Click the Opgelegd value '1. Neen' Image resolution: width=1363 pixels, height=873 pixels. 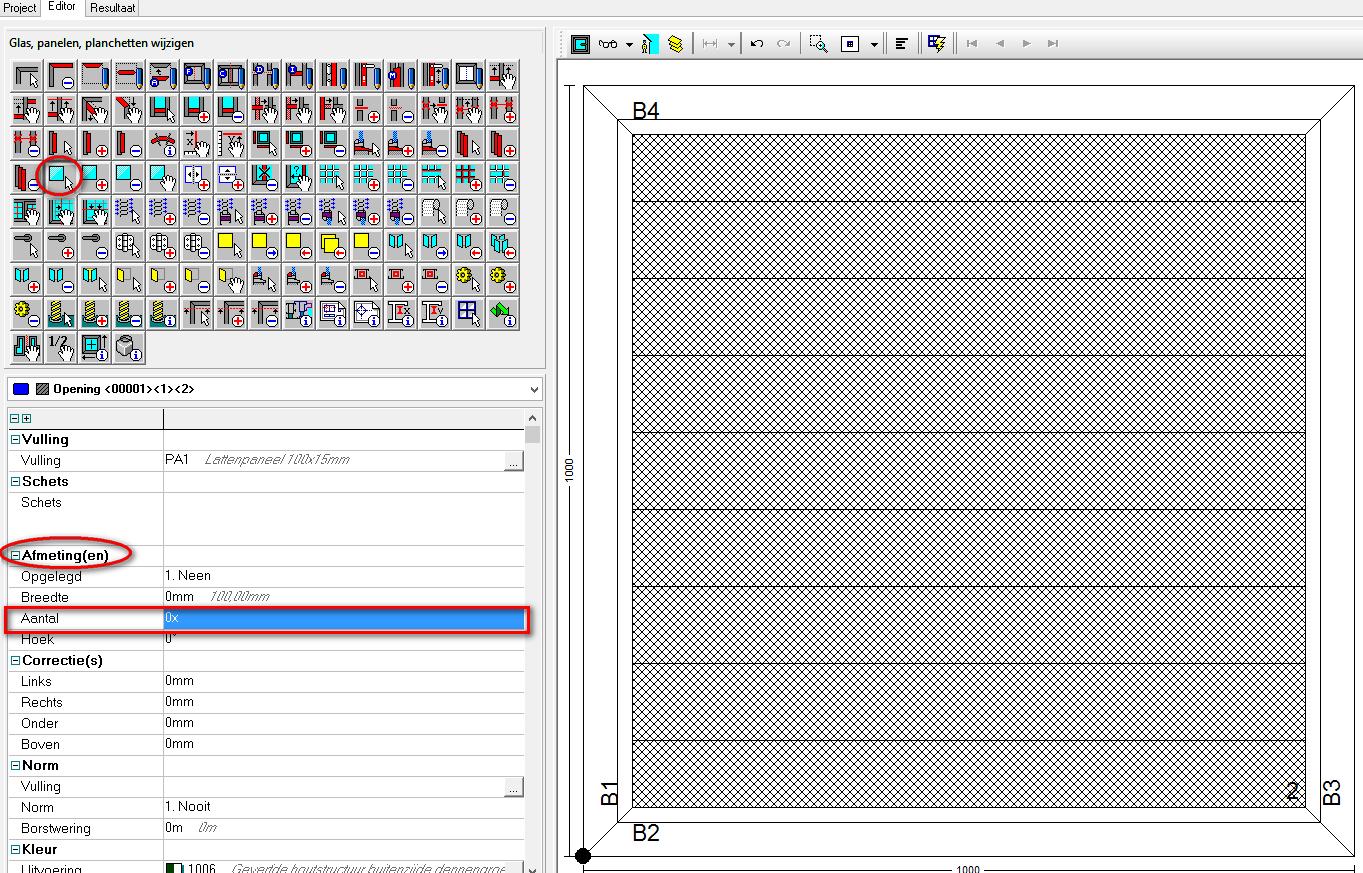pyautogui.click(x=188, y=576)
